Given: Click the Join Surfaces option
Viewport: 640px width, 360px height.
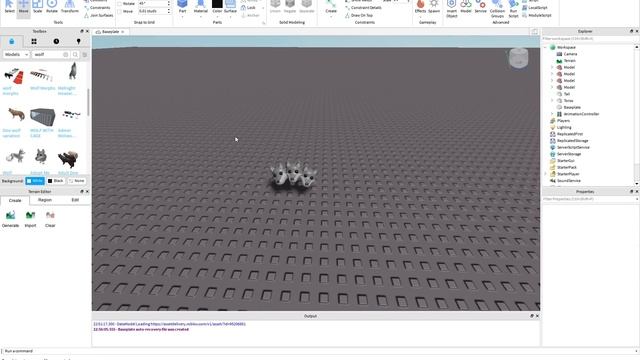Looking at the screenshot, I should pyautogui.click(x=98, y=15).
